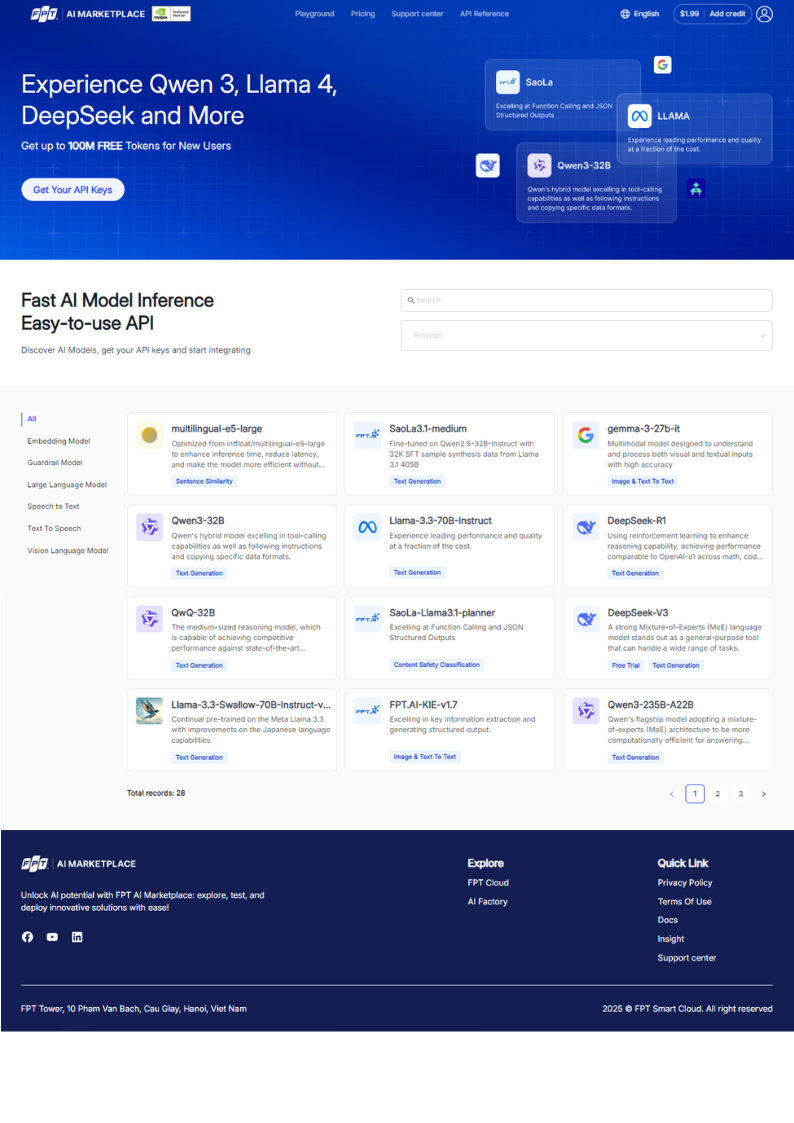This screenshot has width=794, height=1123.
Task: Click the DeepSeek-V3 whale icon
Action: point(586,619)
